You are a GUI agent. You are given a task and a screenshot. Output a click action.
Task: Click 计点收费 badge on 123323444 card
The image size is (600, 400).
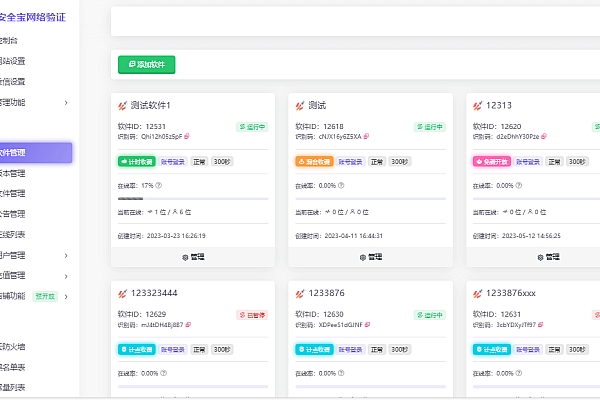point(137,349)
